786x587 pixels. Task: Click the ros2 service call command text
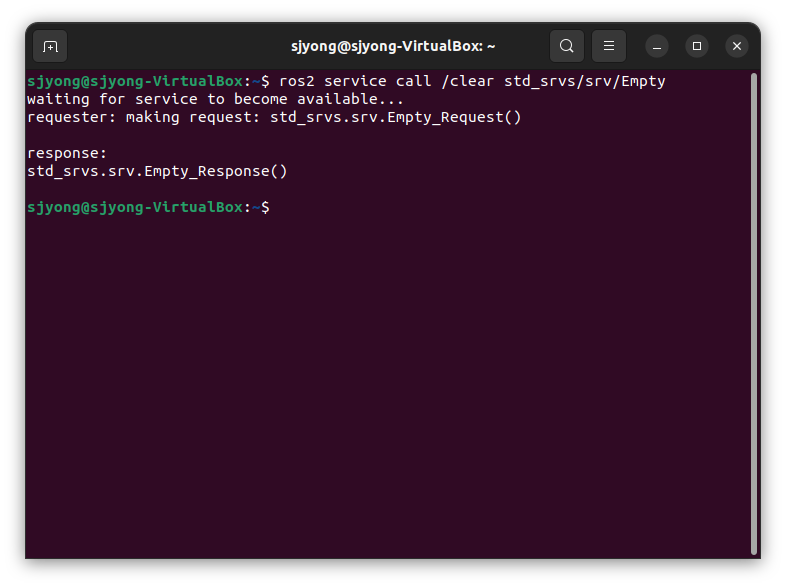pos(472,81)
